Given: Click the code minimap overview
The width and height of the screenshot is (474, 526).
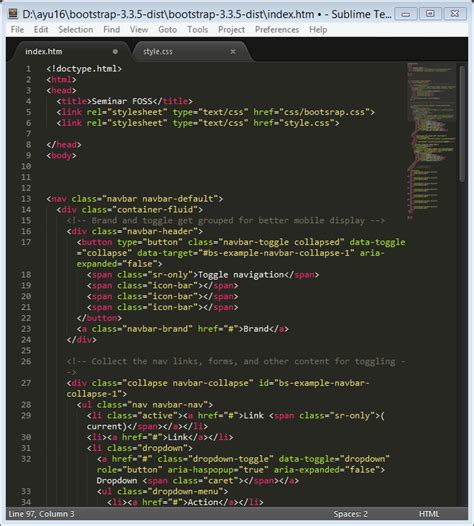Looking at the screenshot, I should (x=431, y=141).
